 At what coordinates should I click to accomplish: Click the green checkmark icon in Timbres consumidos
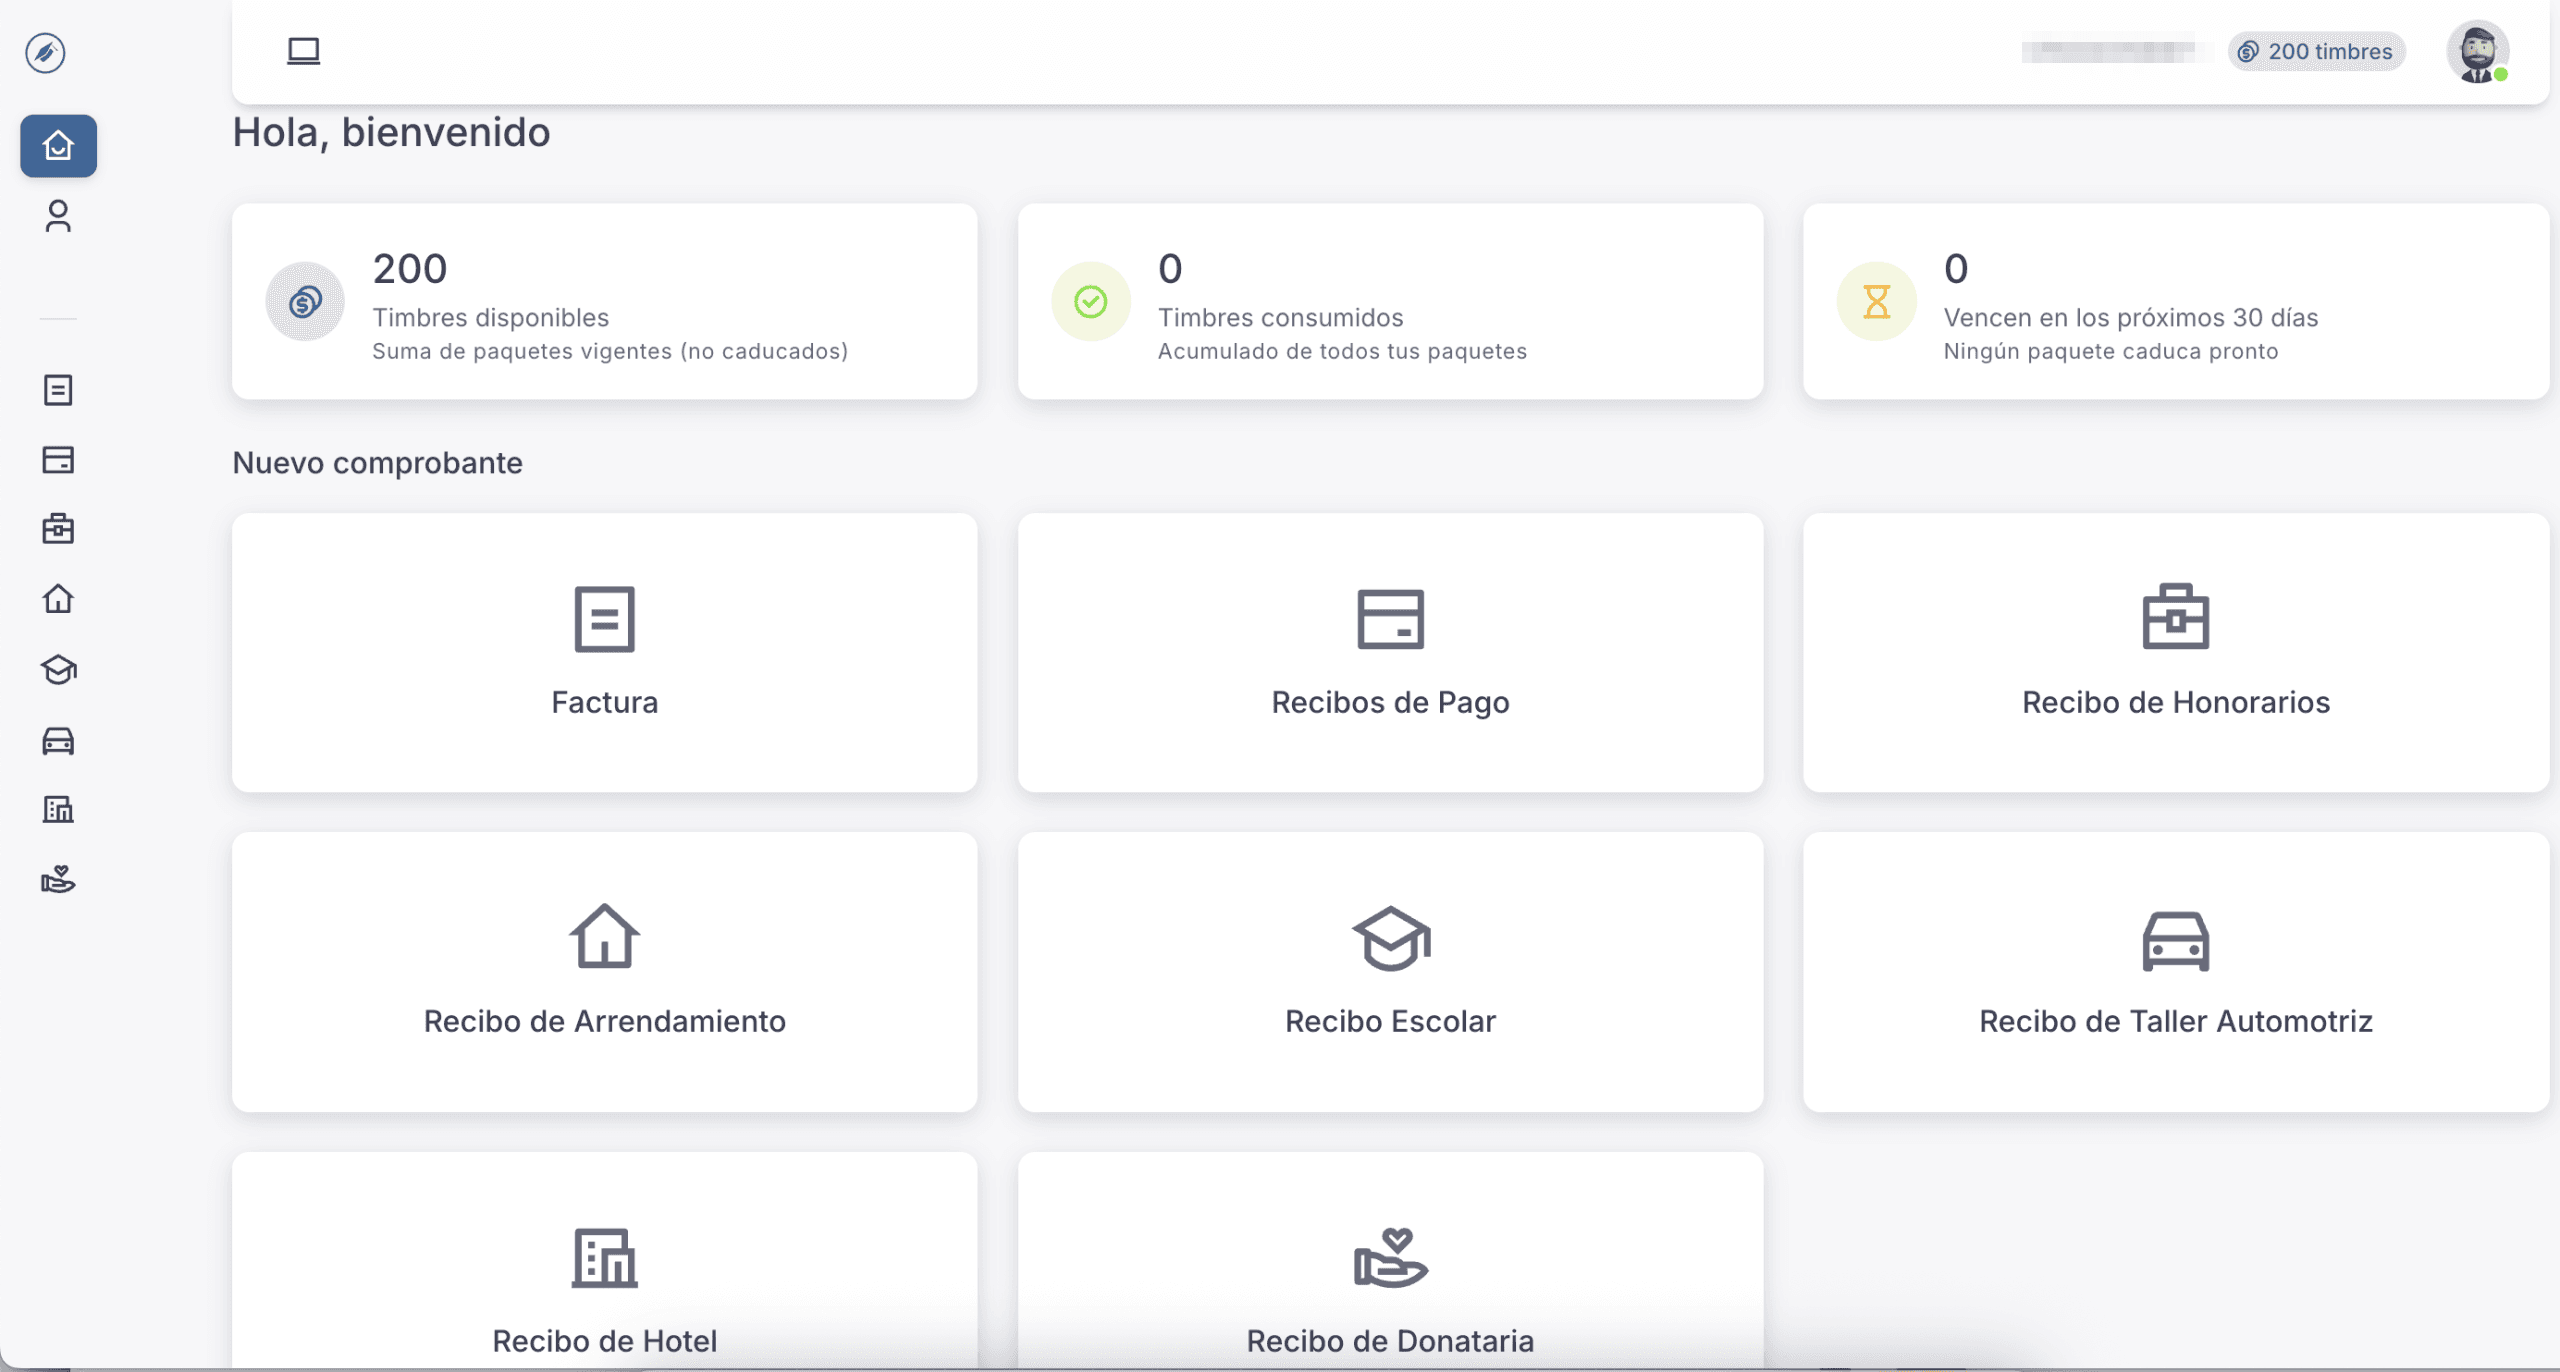pyautogui.click(x=1090, y=301)
